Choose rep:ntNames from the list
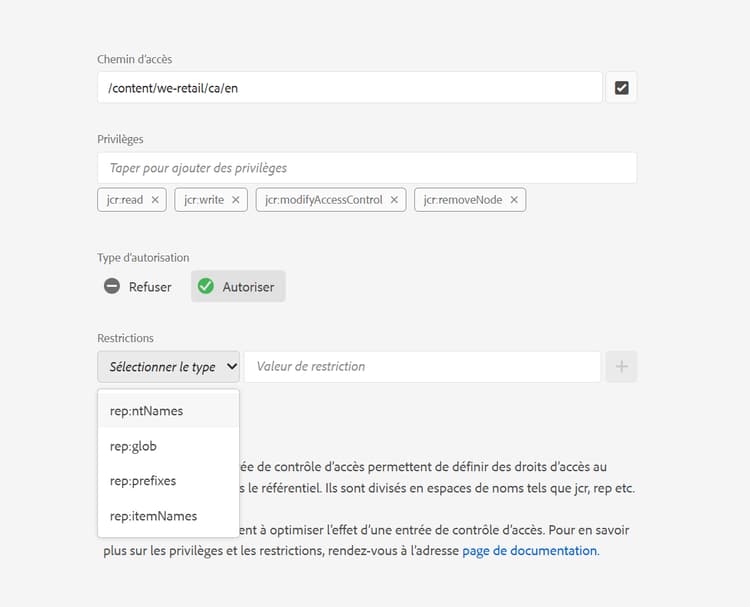750x607 pixels. (x=146, y=410)
